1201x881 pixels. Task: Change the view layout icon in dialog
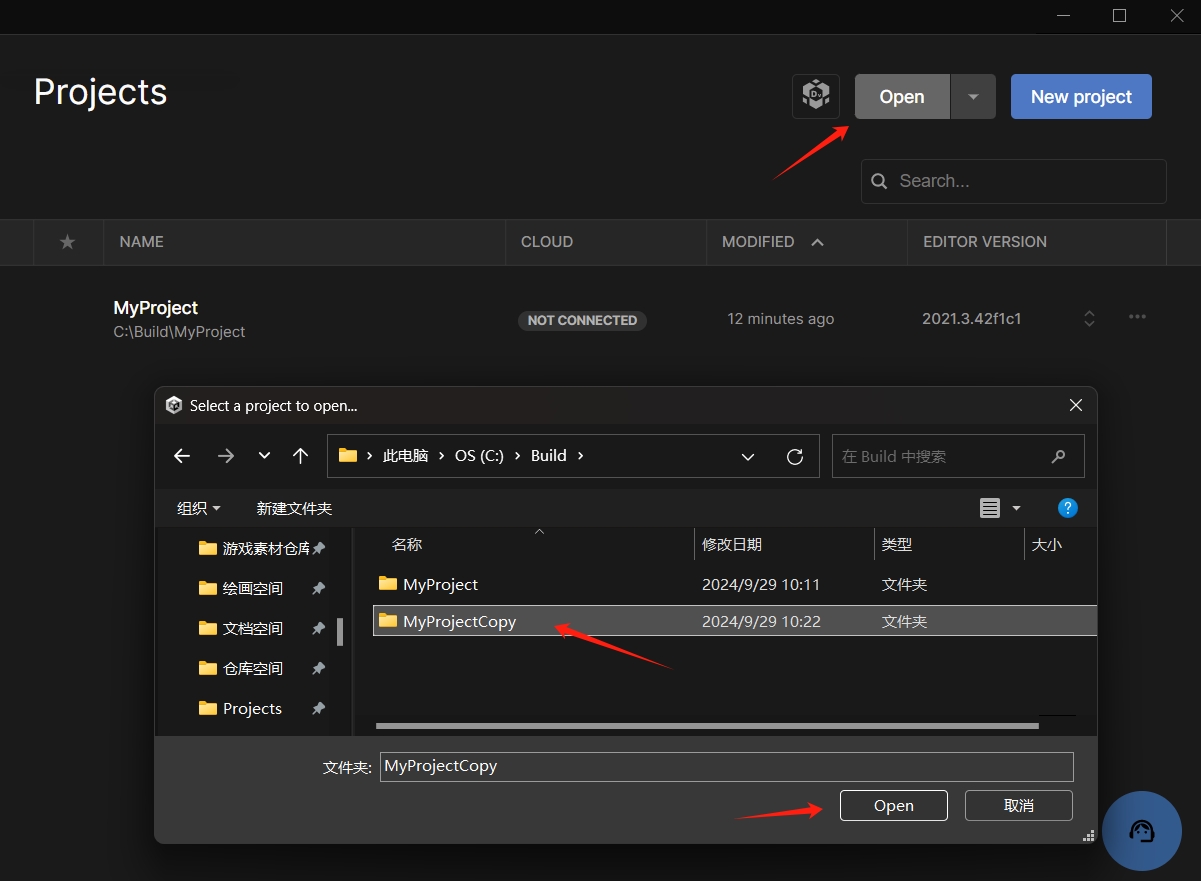pyautogui.click(x=990, y=508)
